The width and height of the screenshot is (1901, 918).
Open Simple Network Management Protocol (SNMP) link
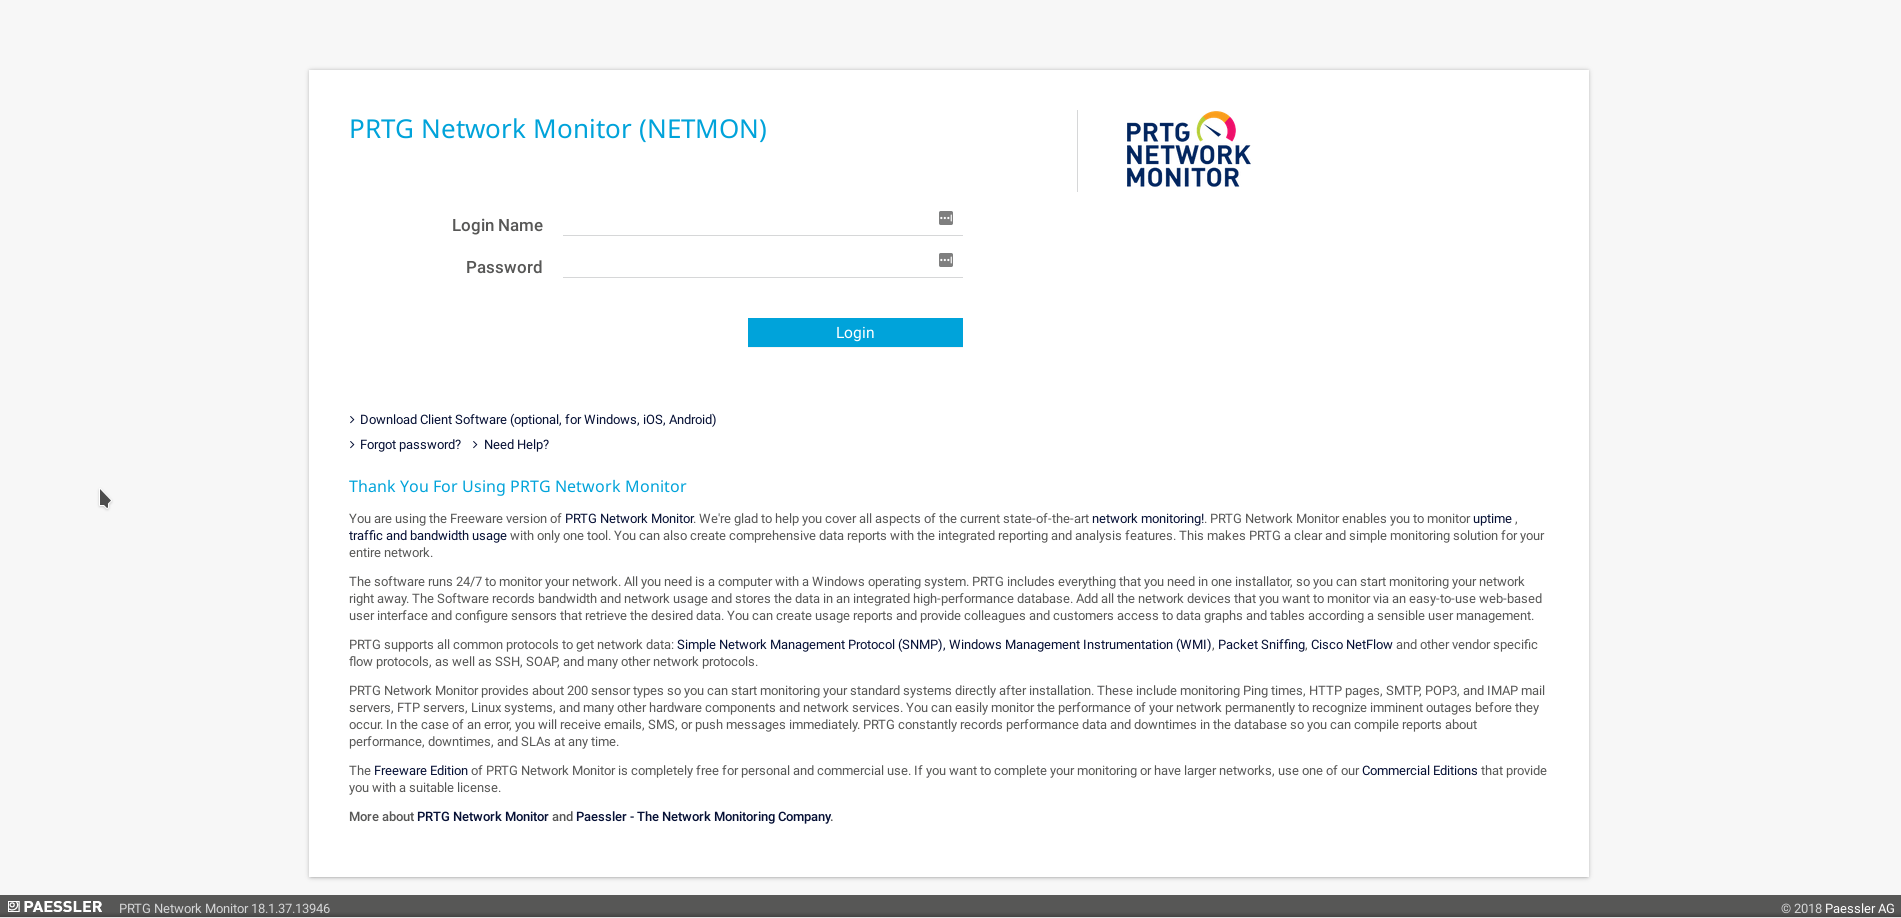click(x=809, y=645)
